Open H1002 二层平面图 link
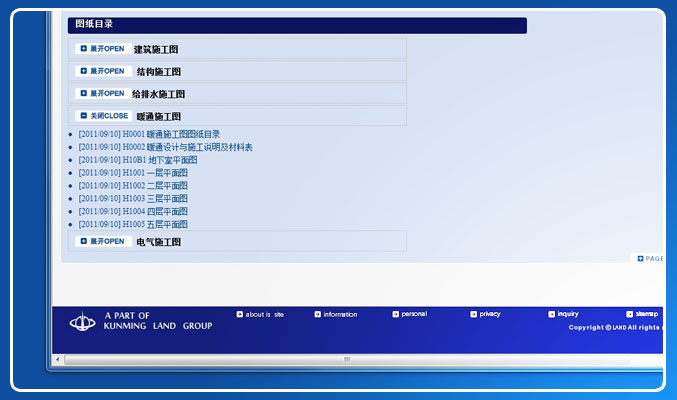 click(x=133, y=186)
